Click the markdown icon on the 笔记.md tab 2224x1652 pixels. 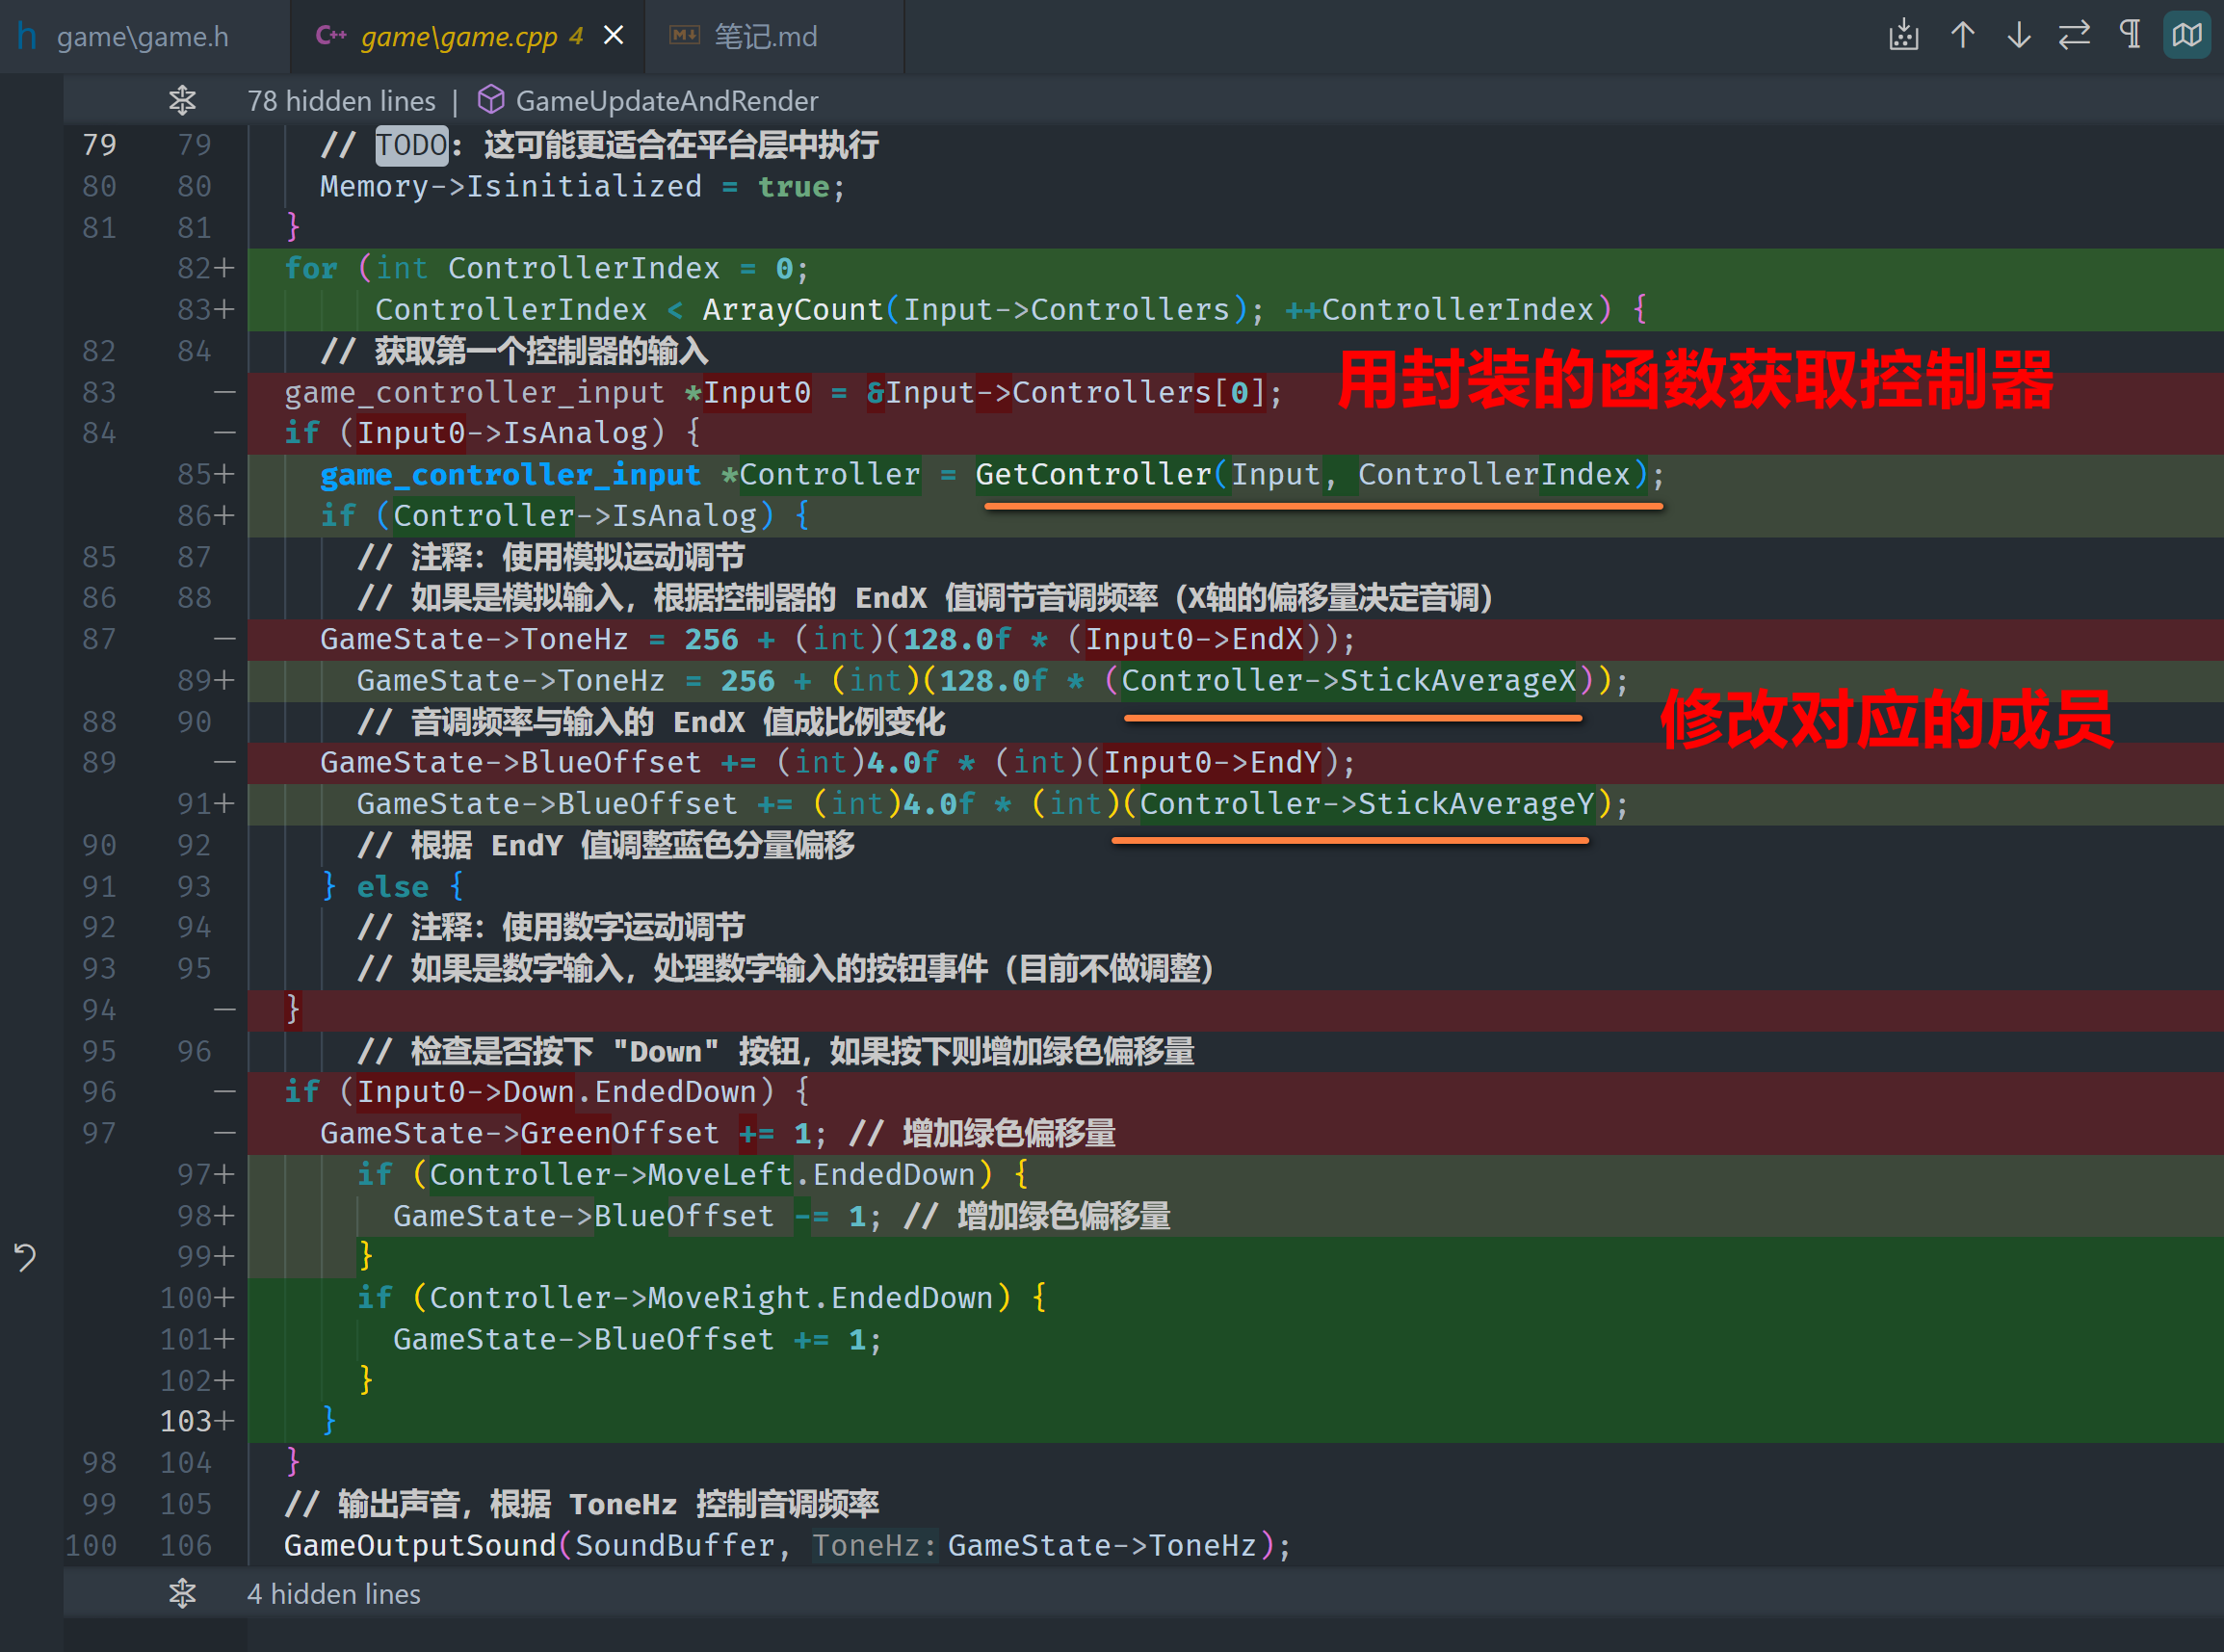684,36
